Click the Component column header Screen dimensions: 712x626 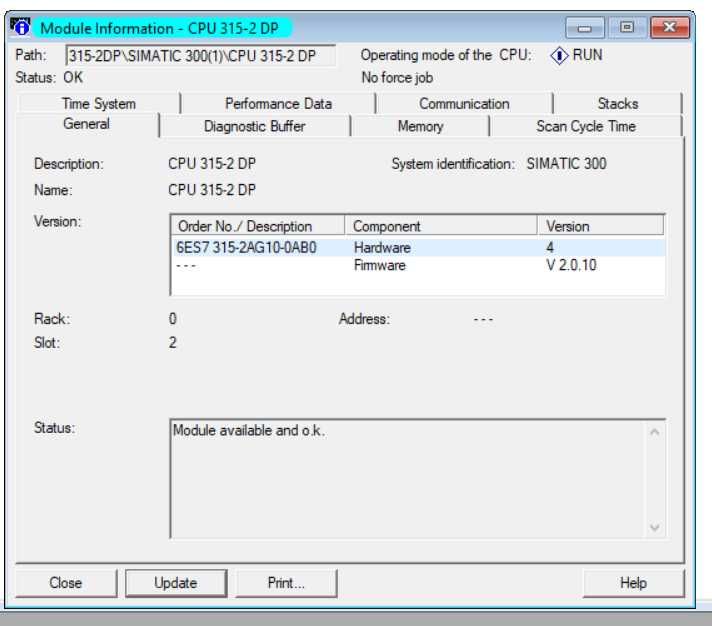tap(441, 226)
